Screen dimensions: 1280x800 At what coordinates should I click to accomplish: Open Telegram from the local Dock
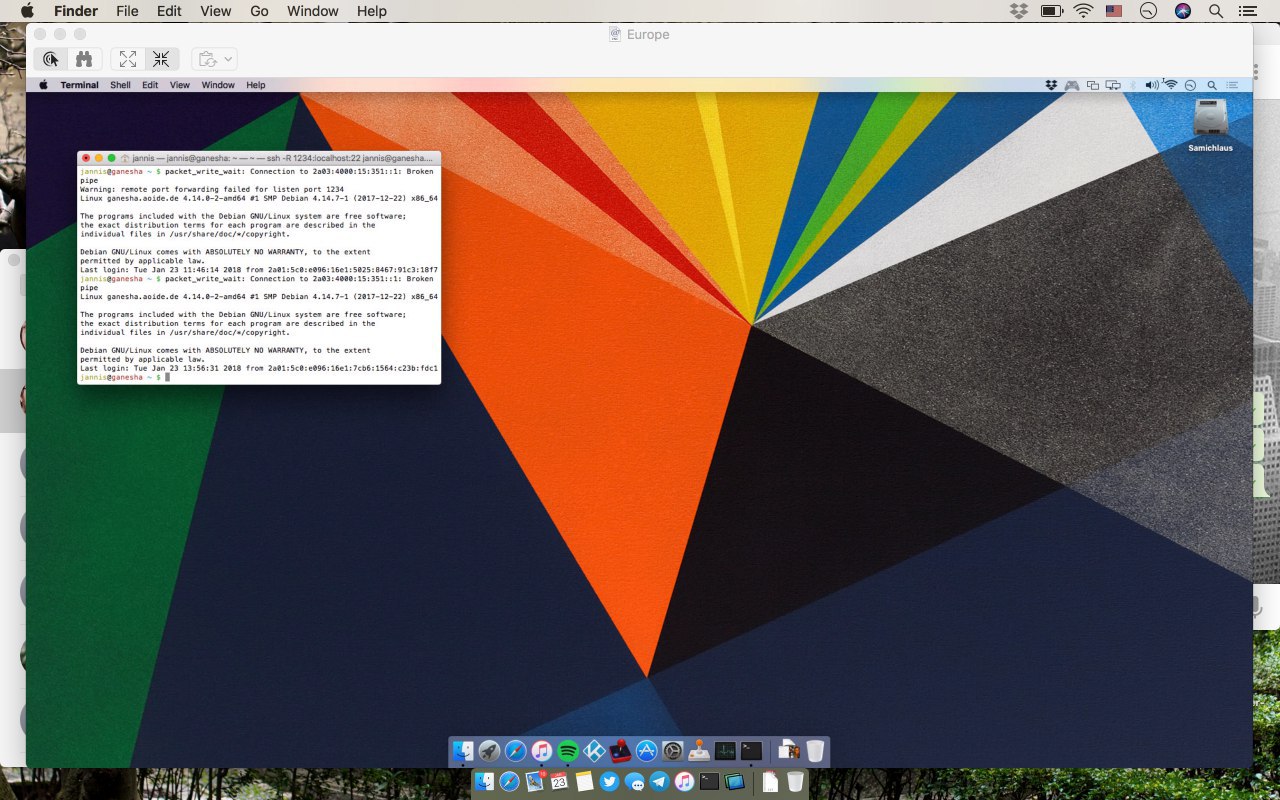tap(659, 782)
